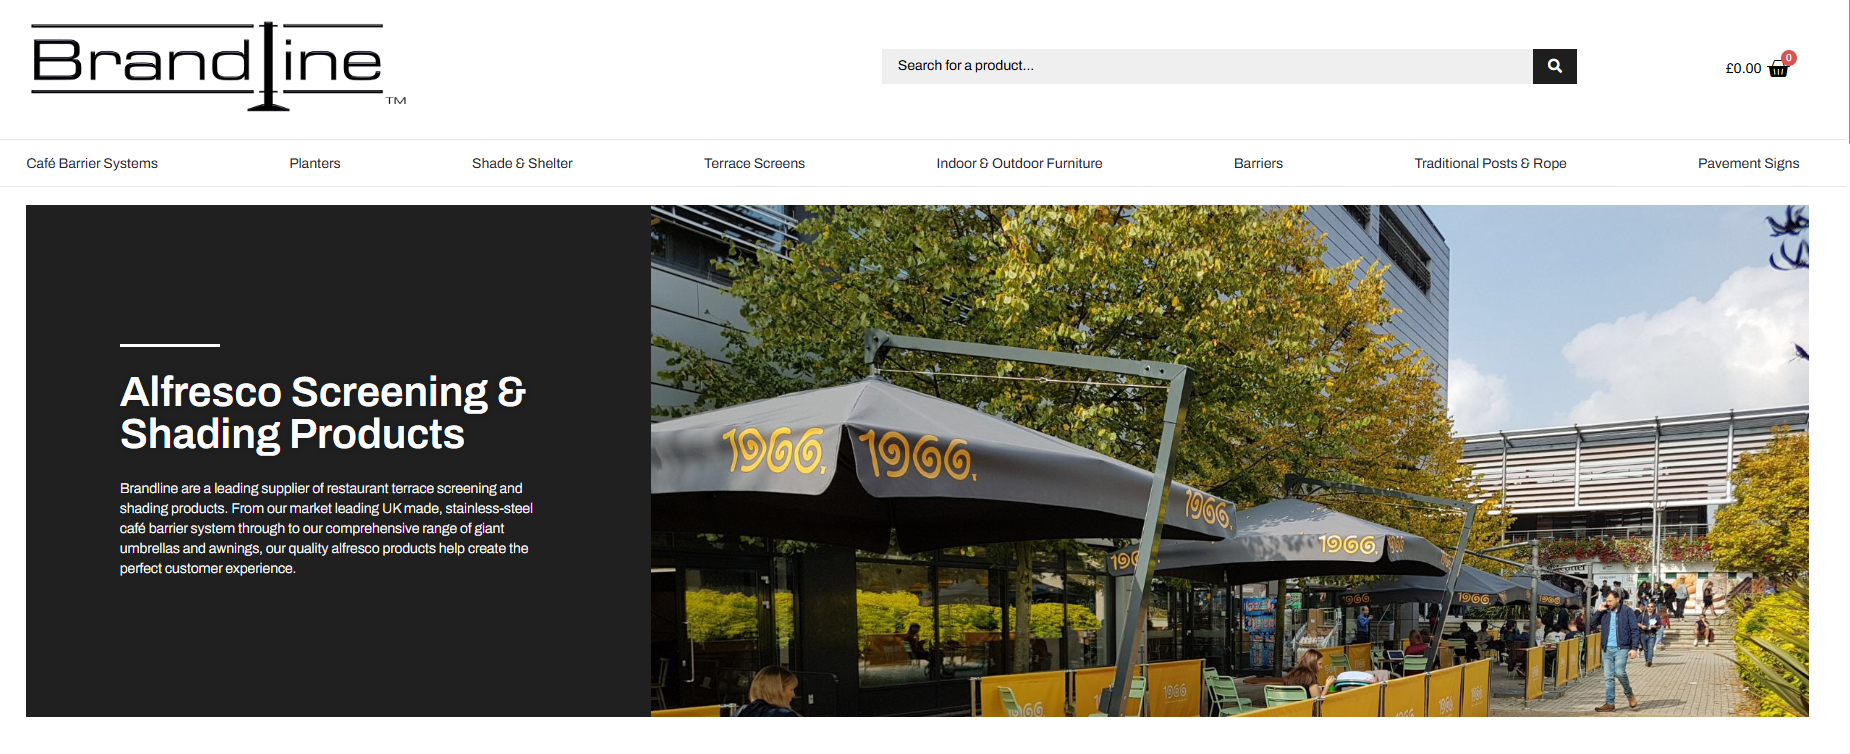Click the 1966 umbrellas hero photo
Image resolution: width=1850 pixels, height=754 pixels.
click(x=1229, y=461)
